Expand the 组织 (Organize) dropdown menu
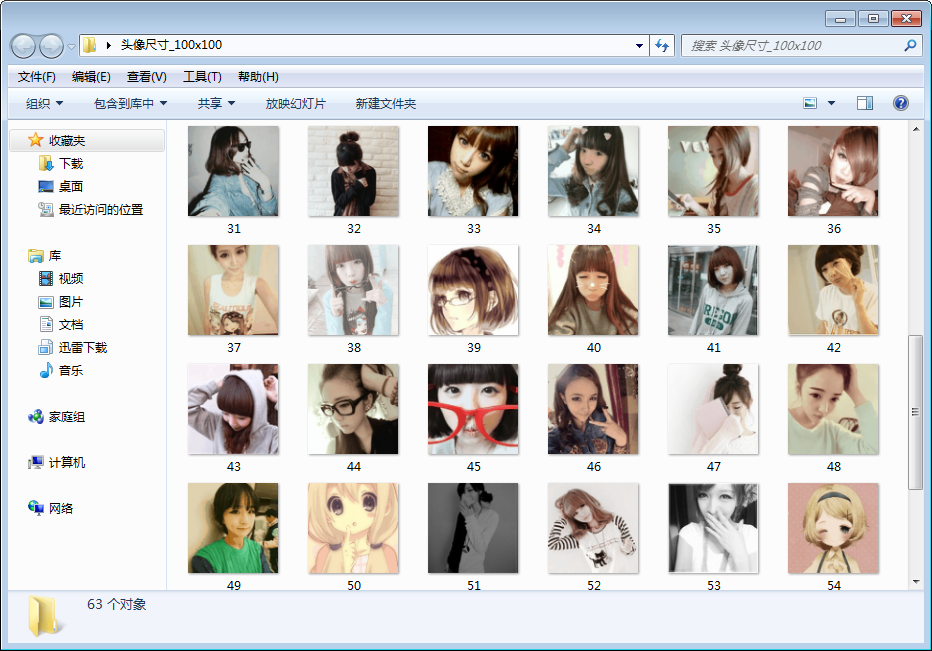Viewport: 932px width, 651px height. point(44,103)
